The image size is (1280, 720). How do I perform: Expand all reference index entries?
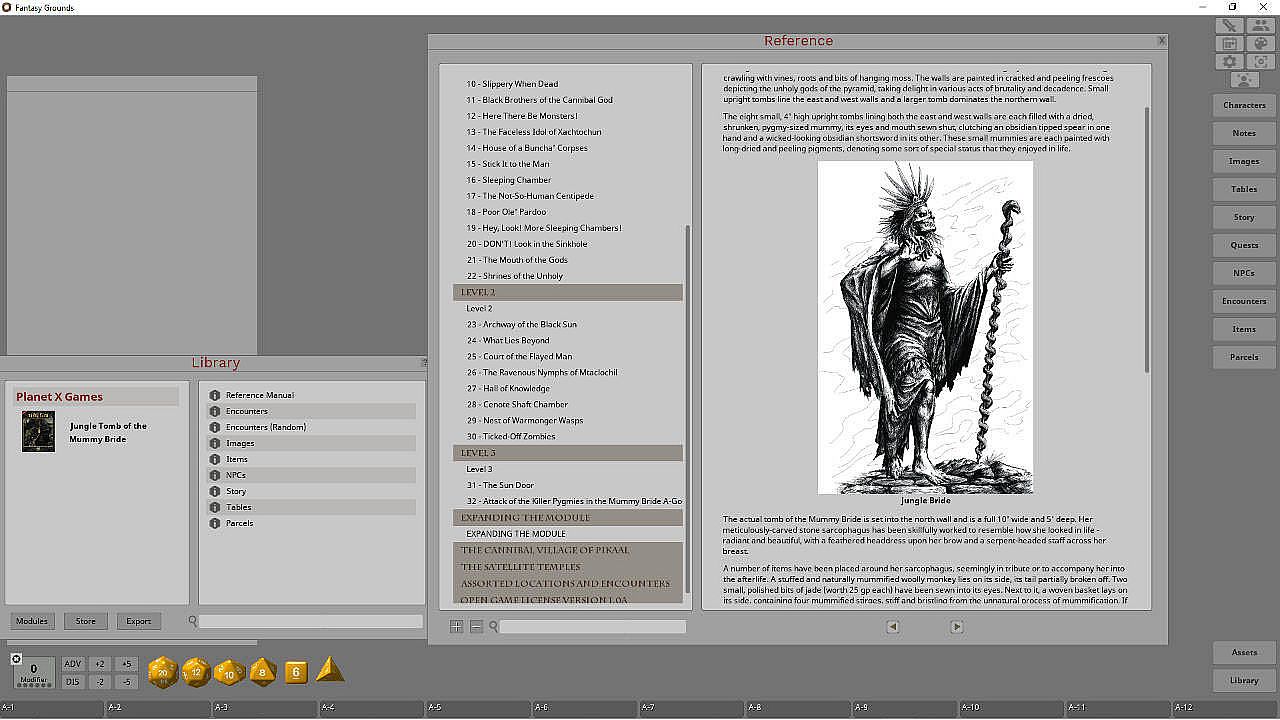pyautogui.click(x=456, y=627)
